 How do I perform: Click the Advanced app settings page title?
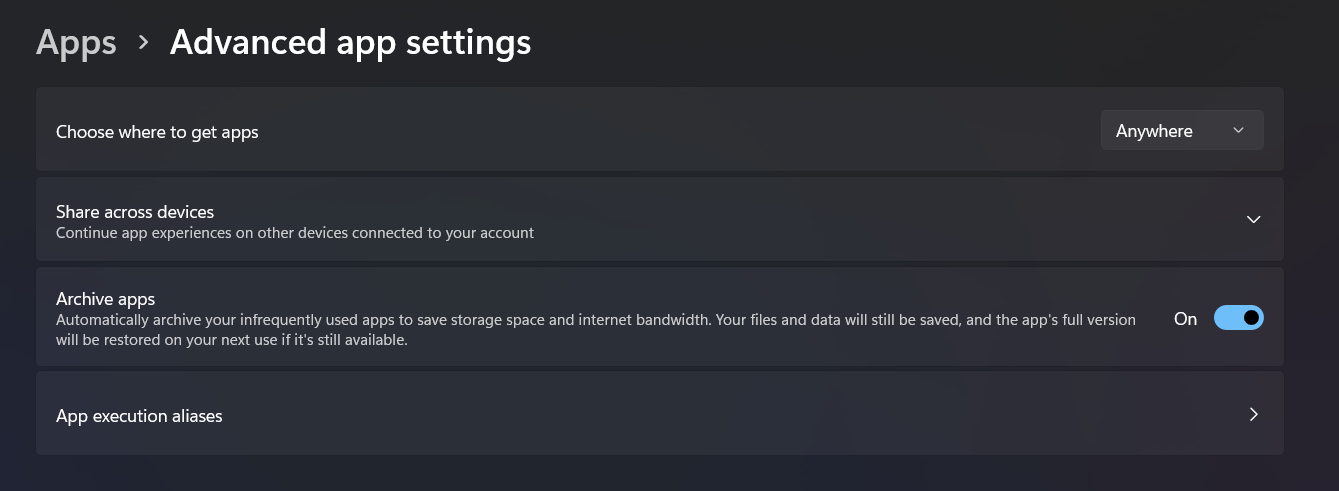point(350,43)
